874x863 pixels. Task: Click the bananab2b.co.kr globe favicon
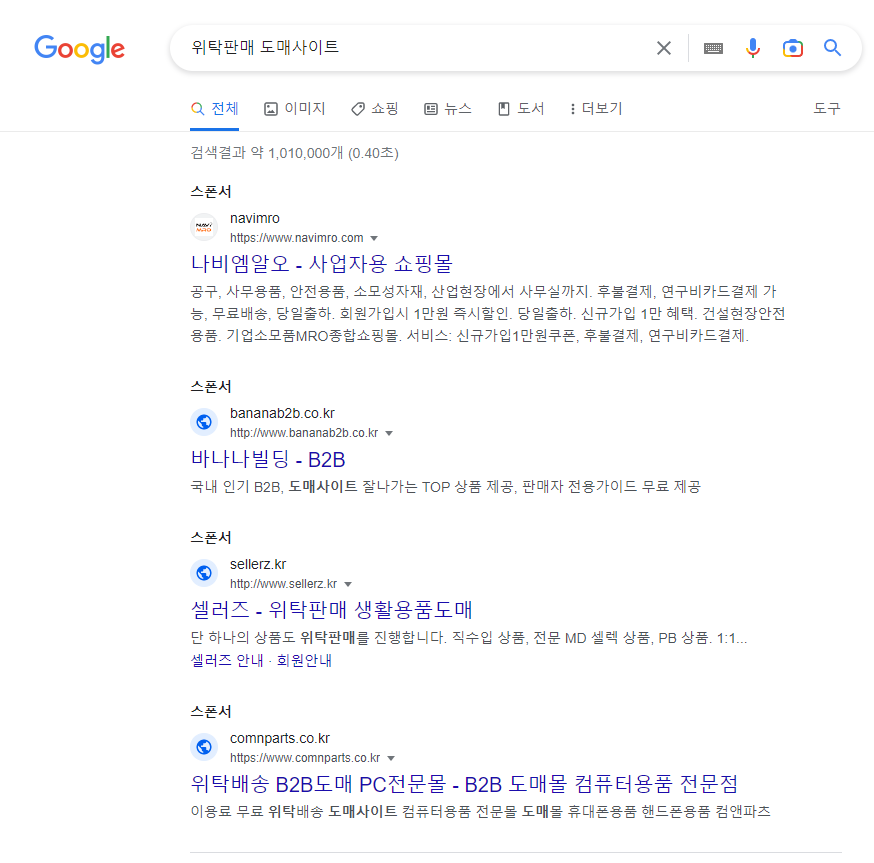[x=204, y=422]
